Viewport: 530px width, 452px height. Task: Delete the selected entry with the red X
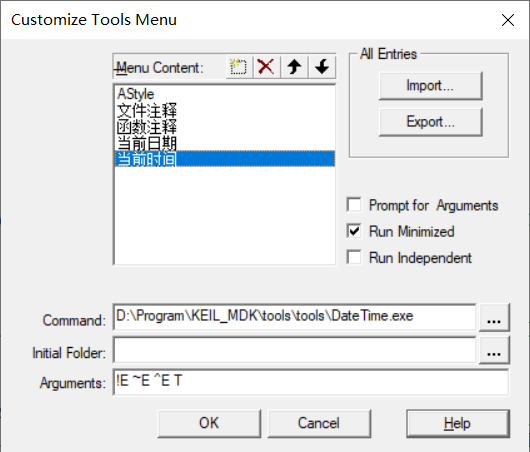point(266,67)
